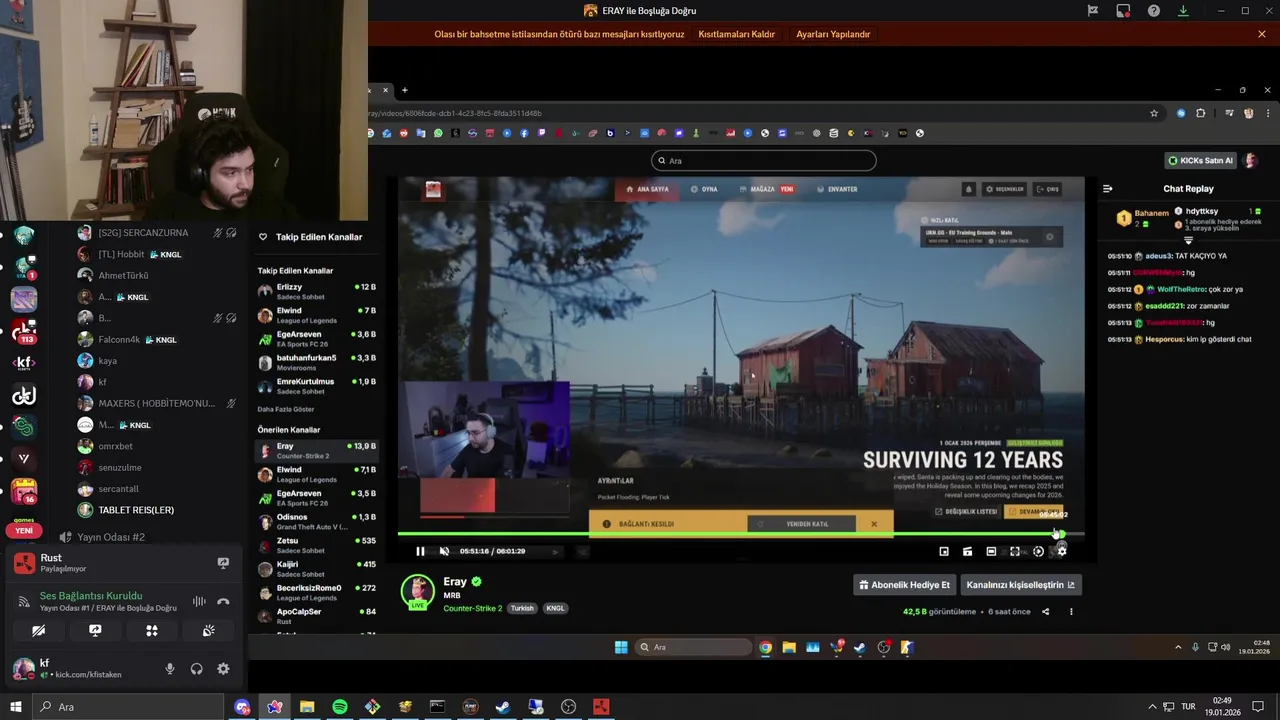Focus Windows taskbar Ara search box
The width and height of the screenshot is (1280, 720).
tap(128, 707)
